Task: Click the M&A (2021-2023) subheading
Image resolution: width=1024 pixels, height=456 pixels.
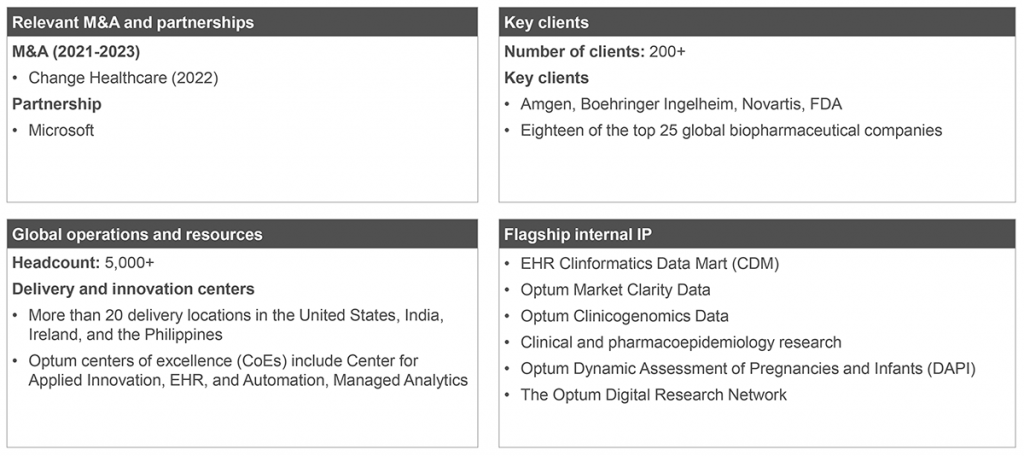Action: coord(76,52)
